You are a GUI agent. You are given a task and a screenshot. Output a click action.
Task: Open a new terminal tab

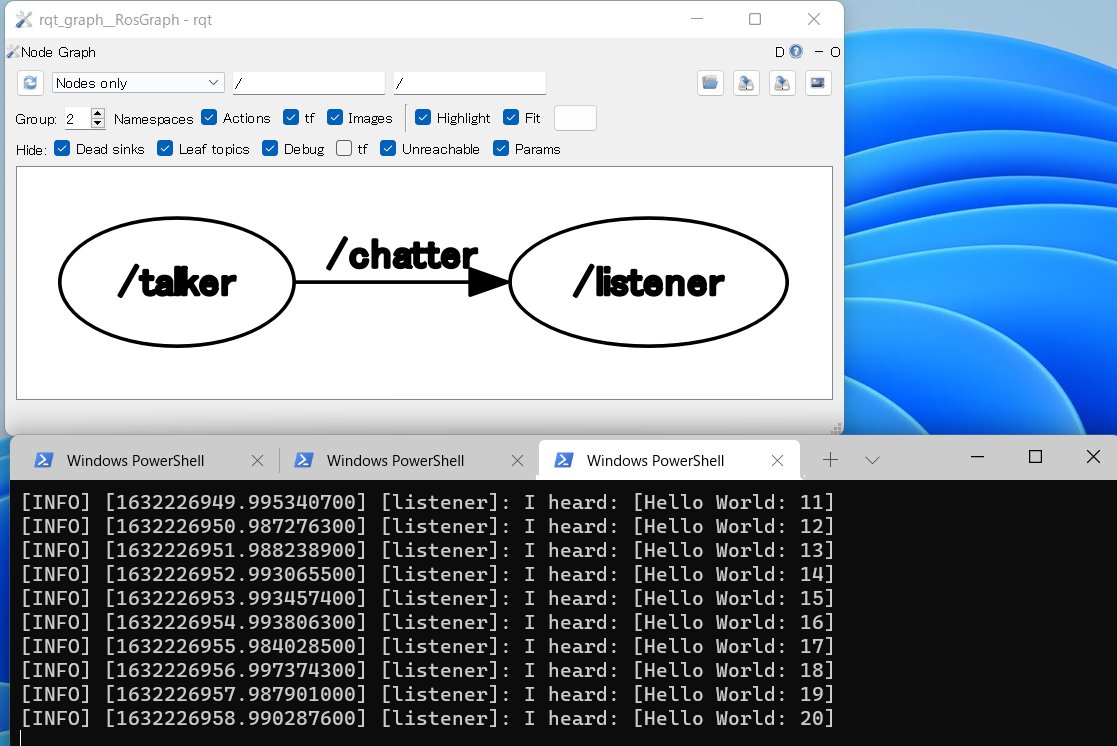pyautogui.click(x=830, y=460)
